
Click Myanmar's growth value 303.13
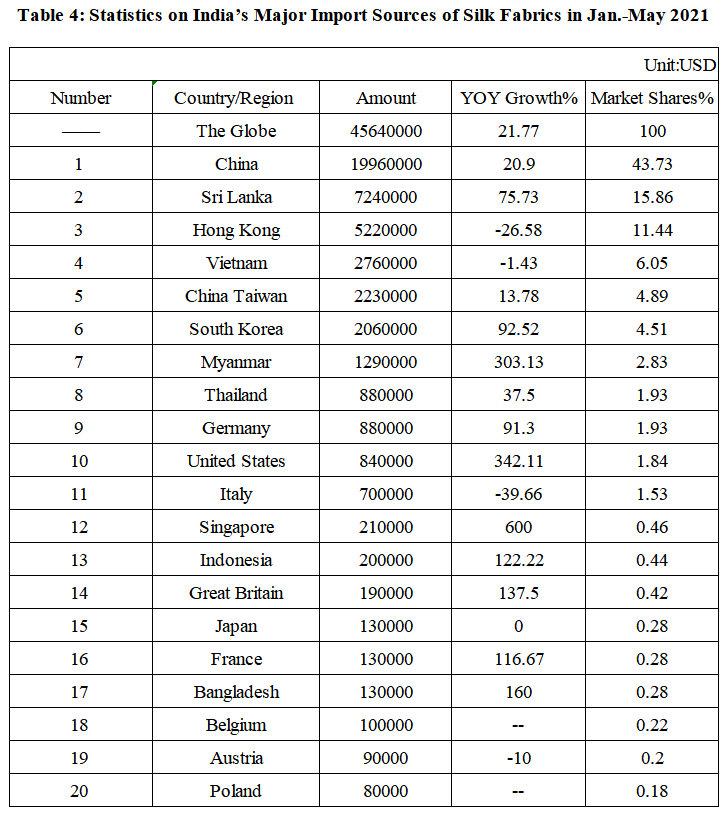pyautogui.click(x=519, y=362)
